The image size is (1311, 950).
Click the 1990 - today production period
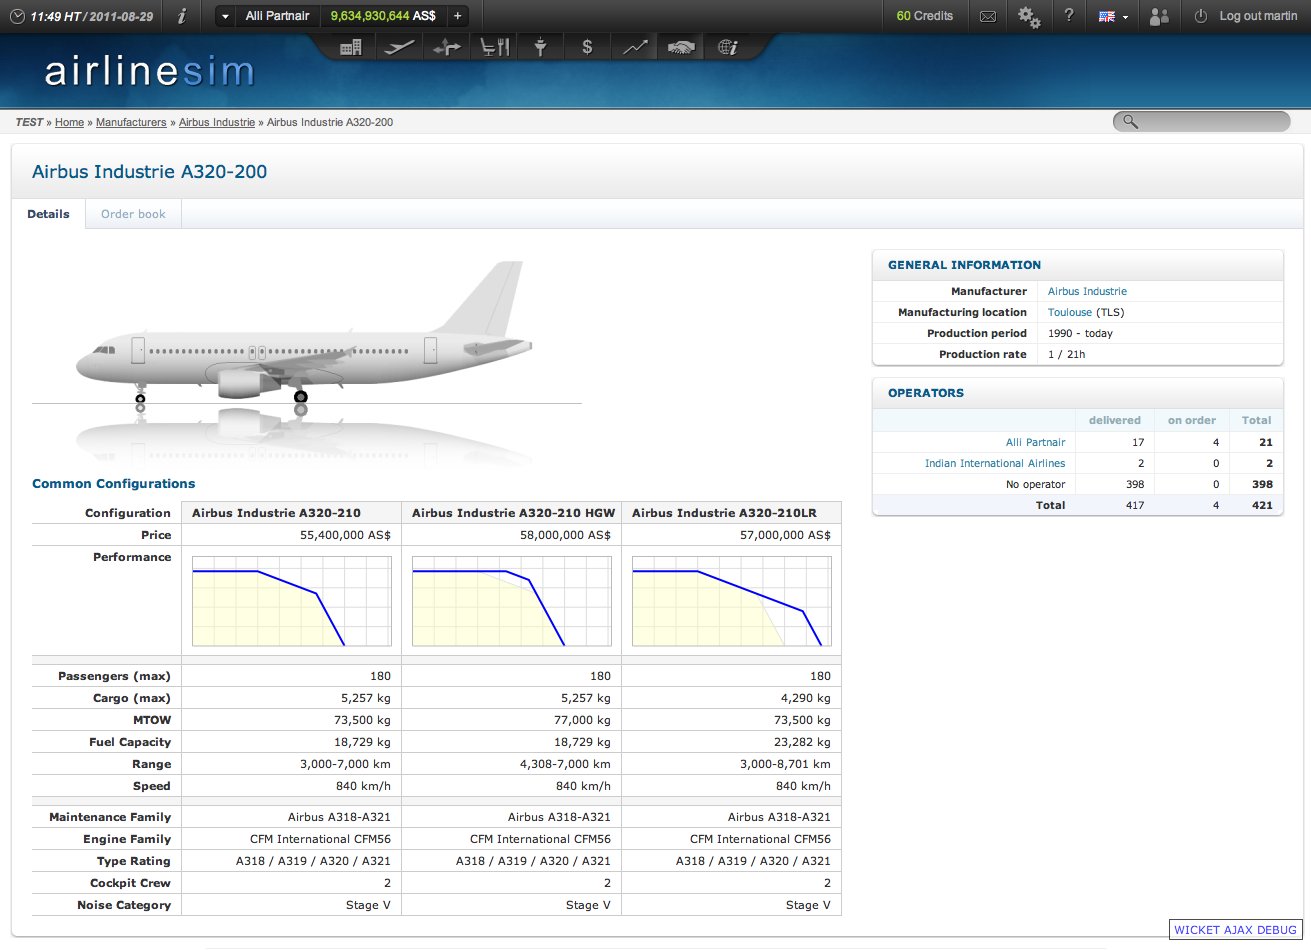[1080, 333]
